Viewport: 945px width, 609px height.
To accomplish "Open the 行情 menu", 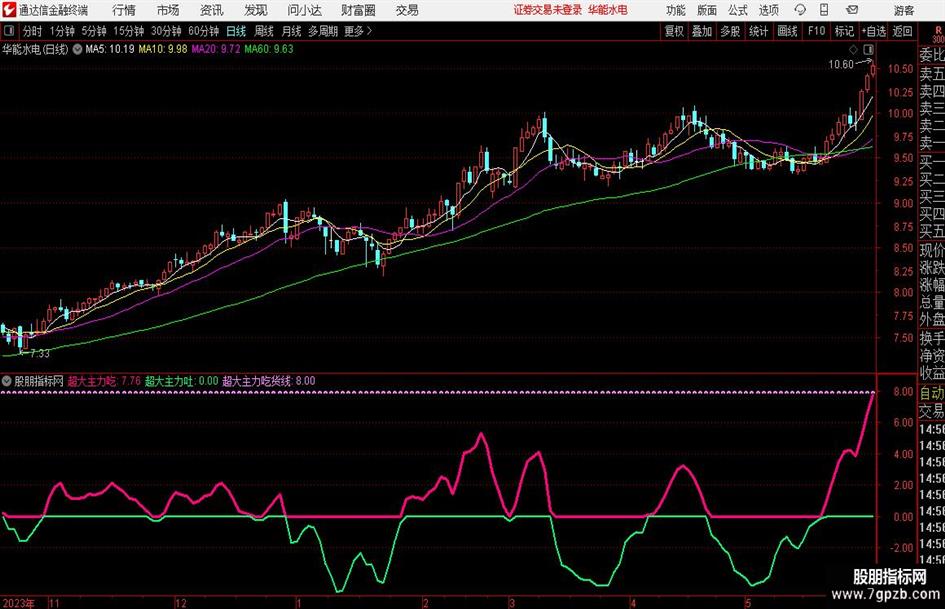I will click(124, 10).
